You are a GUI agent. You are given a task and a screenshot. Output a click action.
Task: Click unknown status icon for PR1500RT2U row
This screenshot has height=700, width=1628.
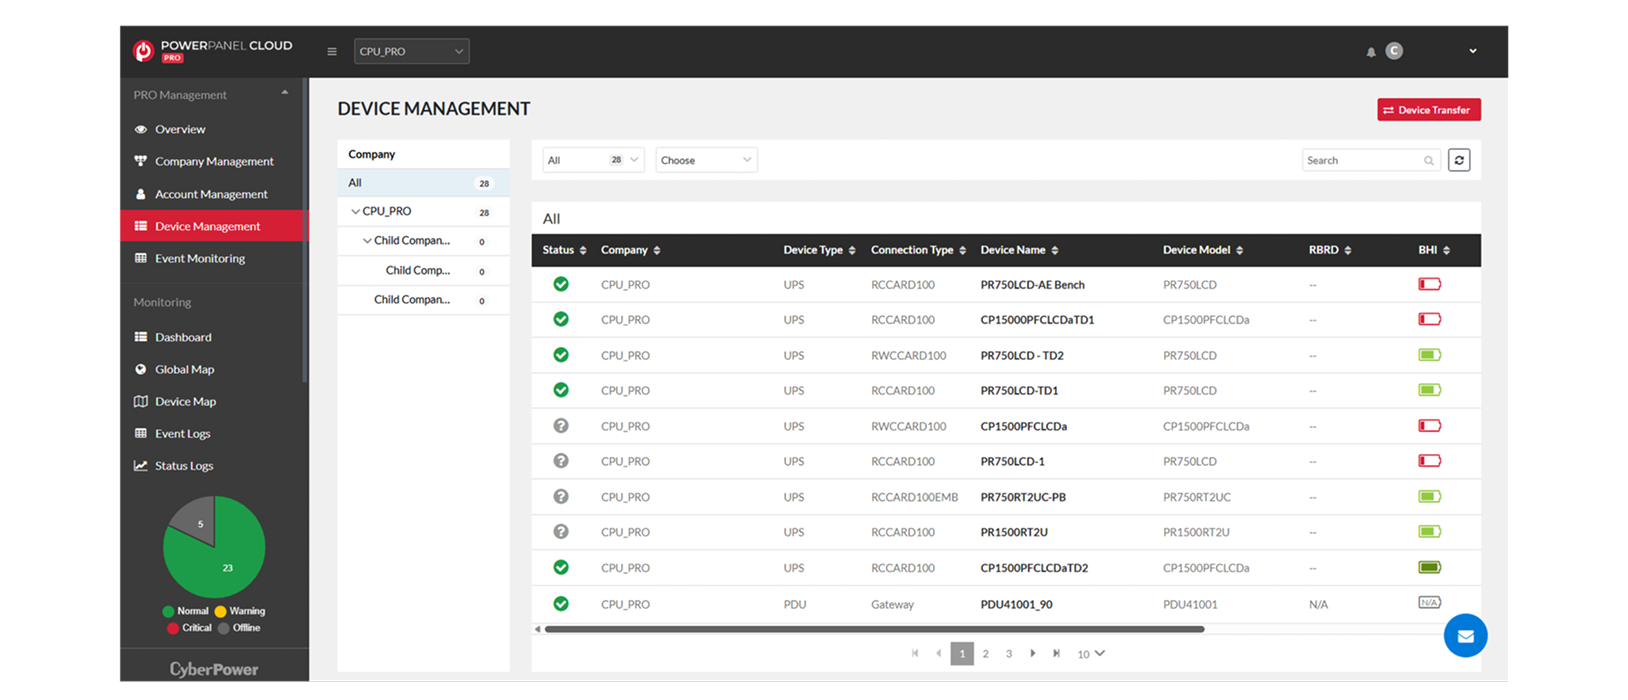561,532
